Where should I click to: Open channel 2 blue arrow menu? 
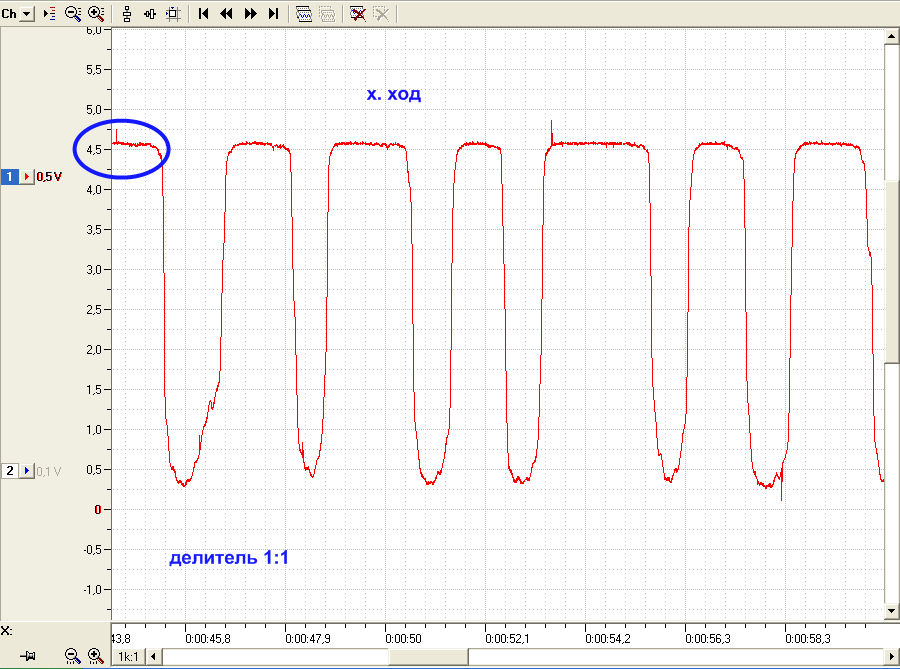tap(26, 471)
